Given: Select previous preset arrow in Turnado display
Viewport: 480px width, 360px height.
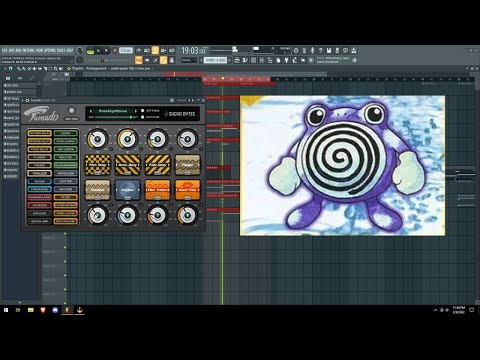Looking at the screenshot, I should pyautogui.click(x=91, y=111).
